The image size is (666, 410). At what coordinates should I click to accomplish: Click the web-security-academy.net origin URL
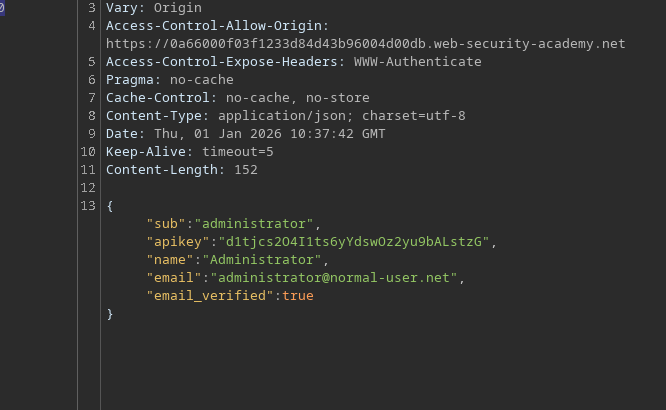(x=365, y=44)
